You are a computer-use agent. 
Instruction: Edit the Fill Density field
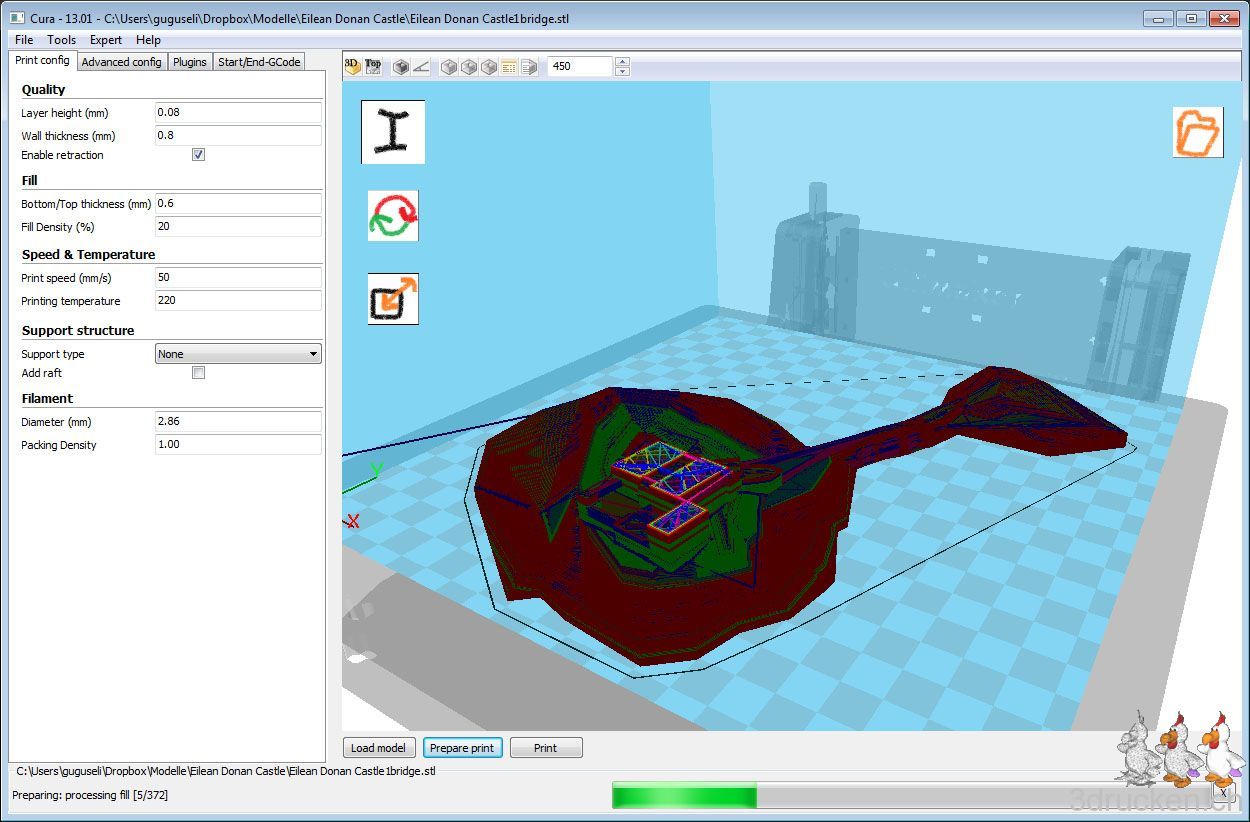(238, 227)
